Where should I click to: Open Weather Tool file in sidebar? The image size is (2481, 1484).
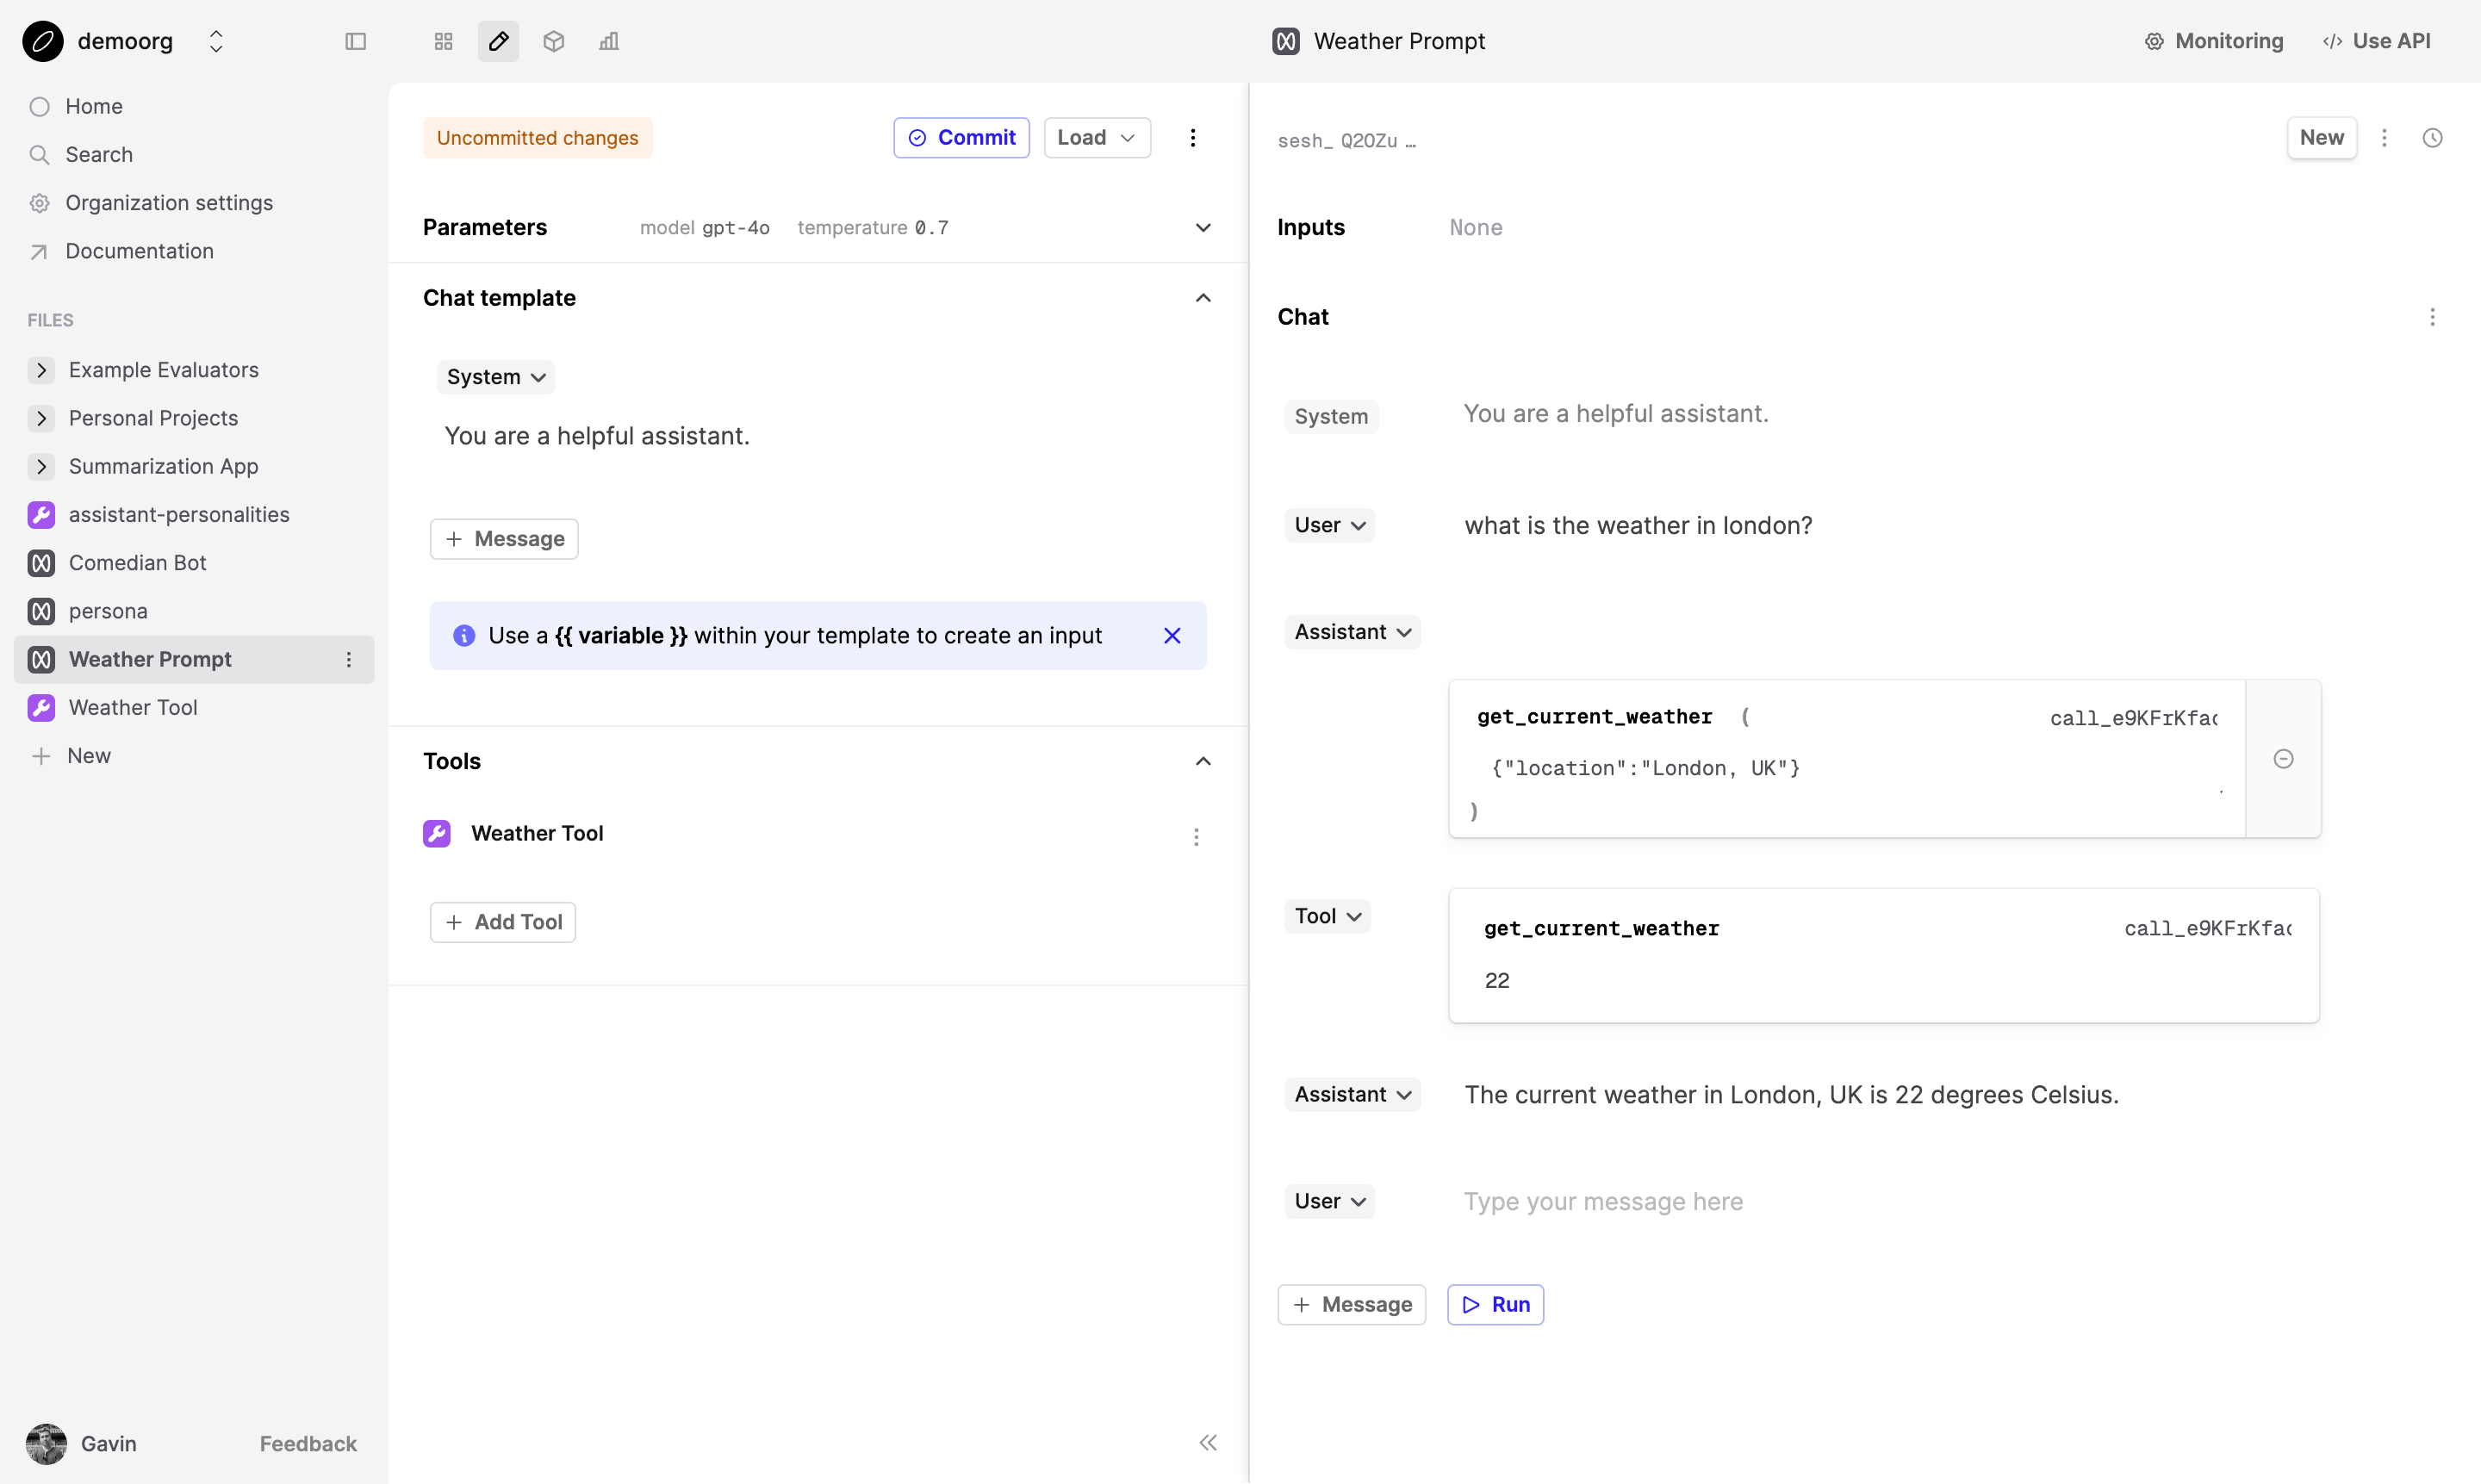pyautogui.click(x=133, y=707)
